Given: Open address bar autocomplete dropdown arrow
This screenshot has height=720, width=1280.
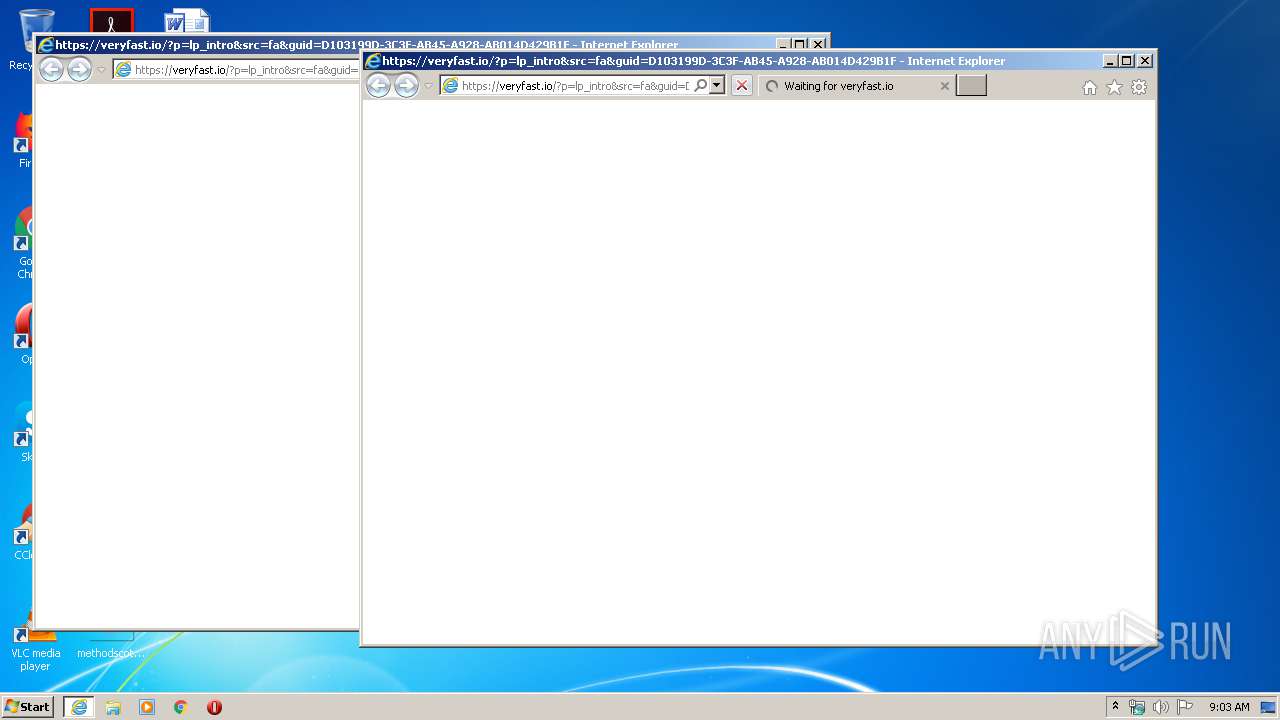Looking at the screenshot, I should (x=717, y=86).
